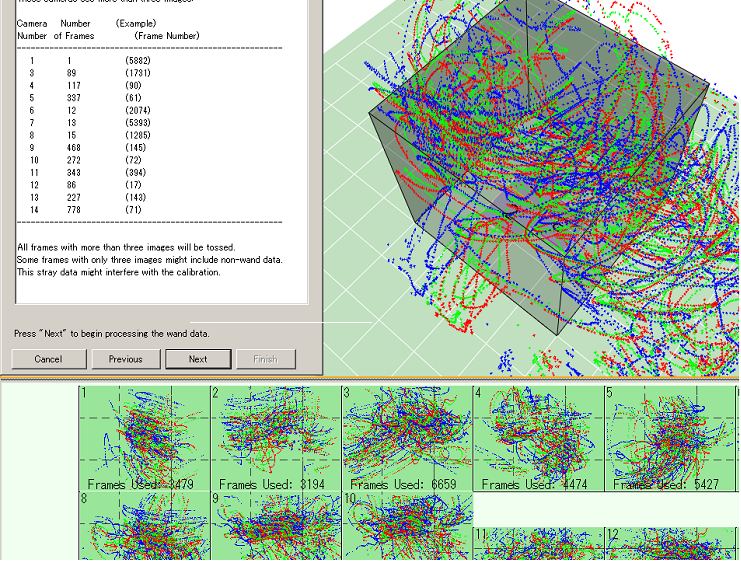Click 'Frames Used: 5427' label under camera 5
741x561 pixels.
pyautogui.click(x=666, y=484)
